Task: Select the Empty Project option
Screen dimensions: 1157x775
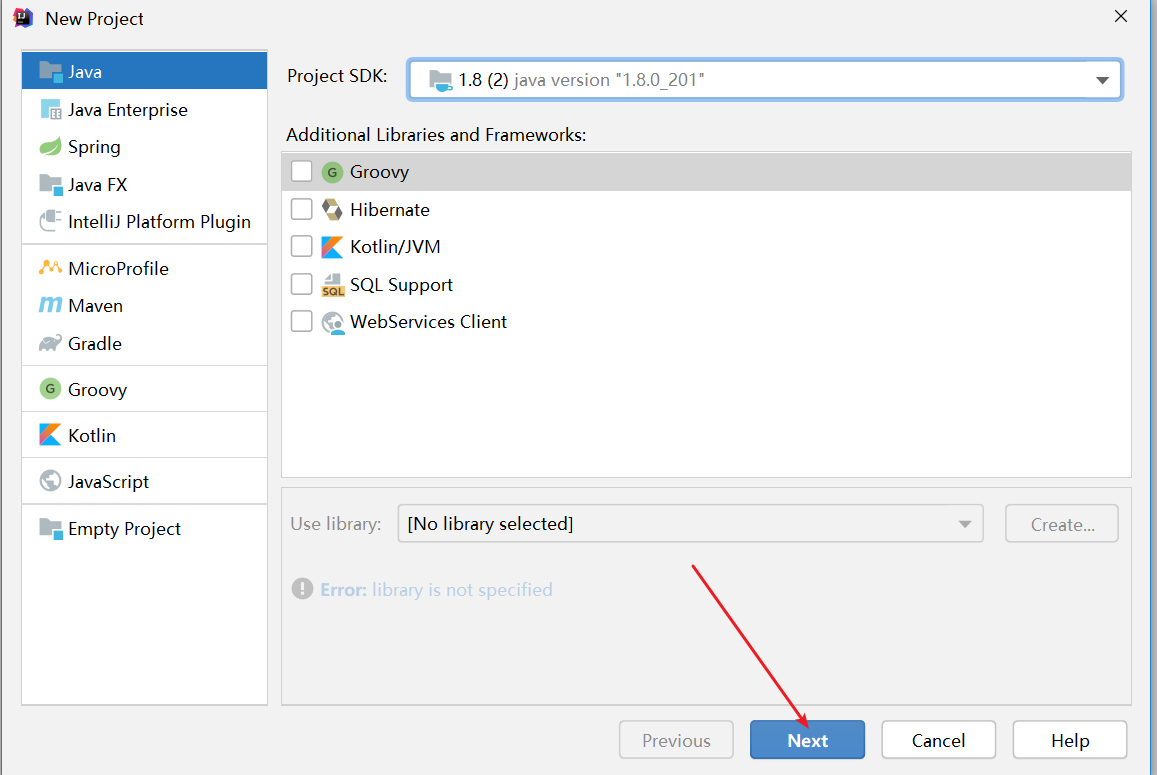Action: (145, 528)
